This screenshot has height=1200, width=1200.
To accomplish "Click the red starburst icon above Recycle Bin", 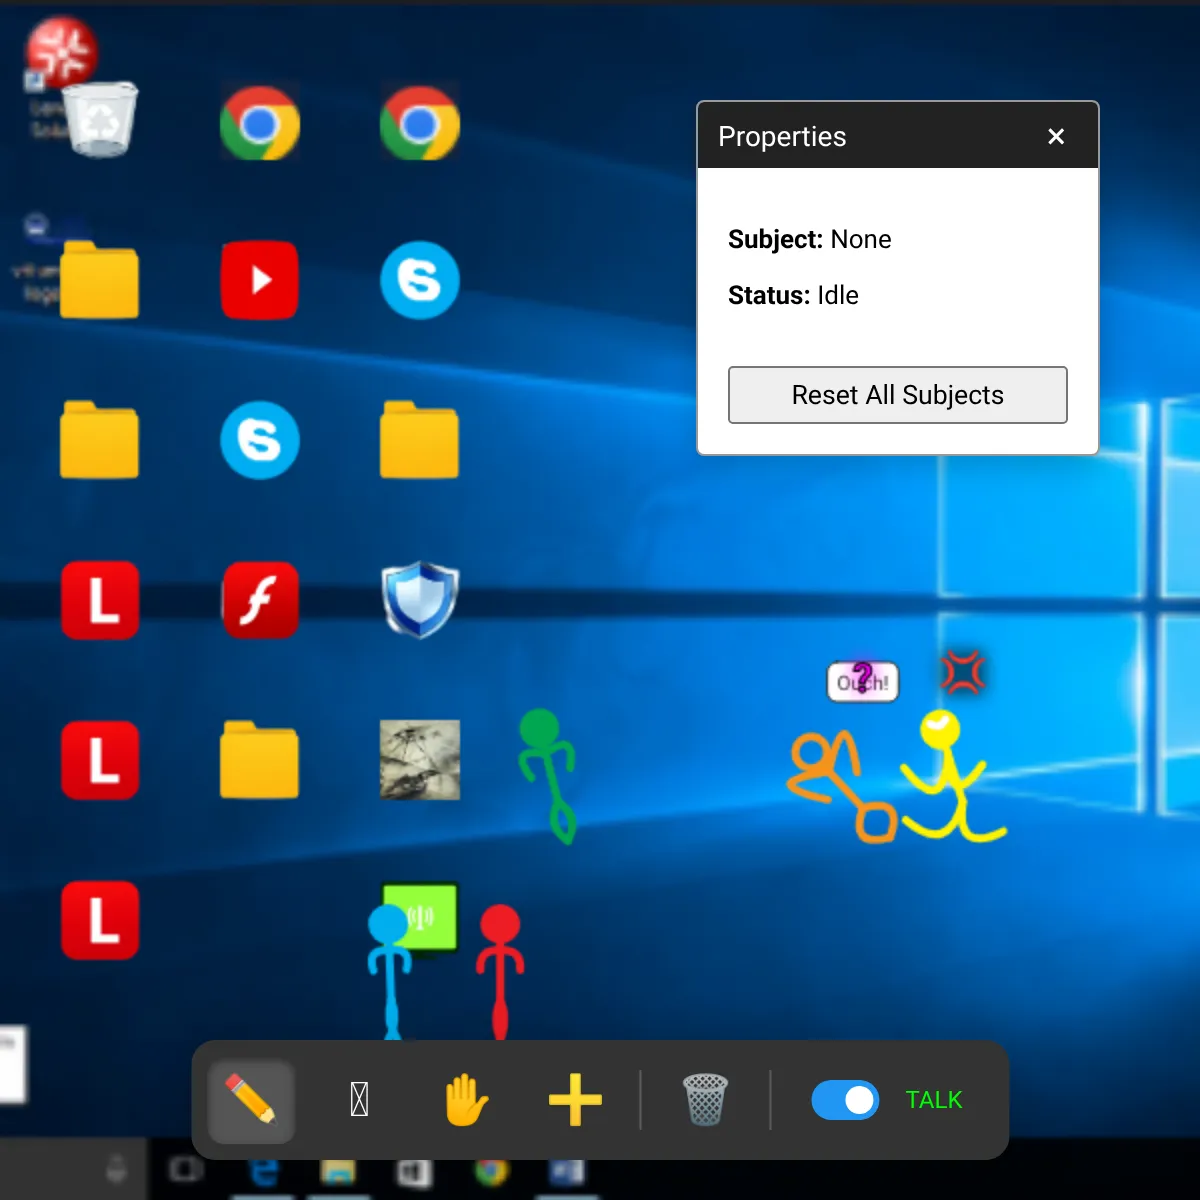I will pyautogui.click(x=61, y=51).
